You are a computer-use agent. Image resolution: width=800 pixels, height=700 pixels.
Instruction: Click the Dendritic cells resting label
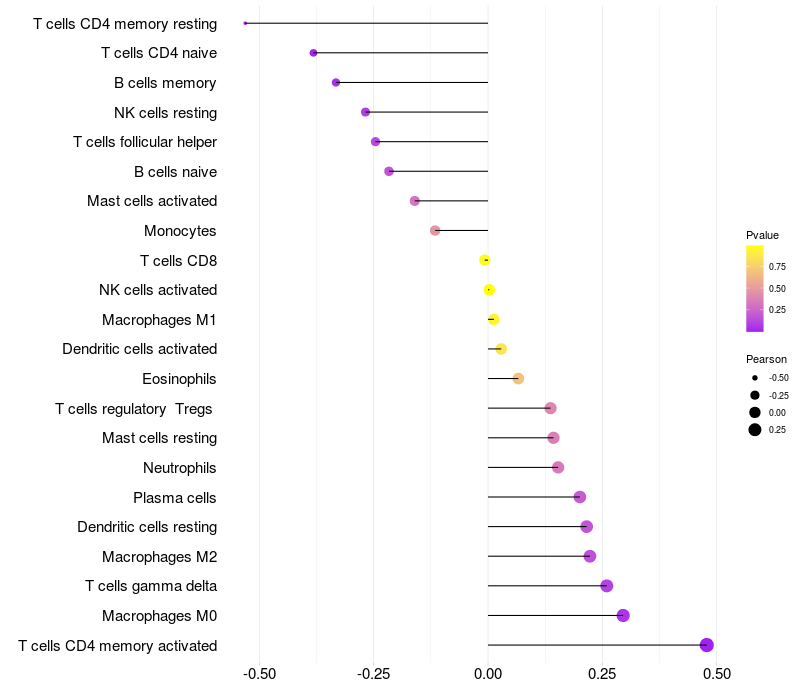(x=147, y=527)
